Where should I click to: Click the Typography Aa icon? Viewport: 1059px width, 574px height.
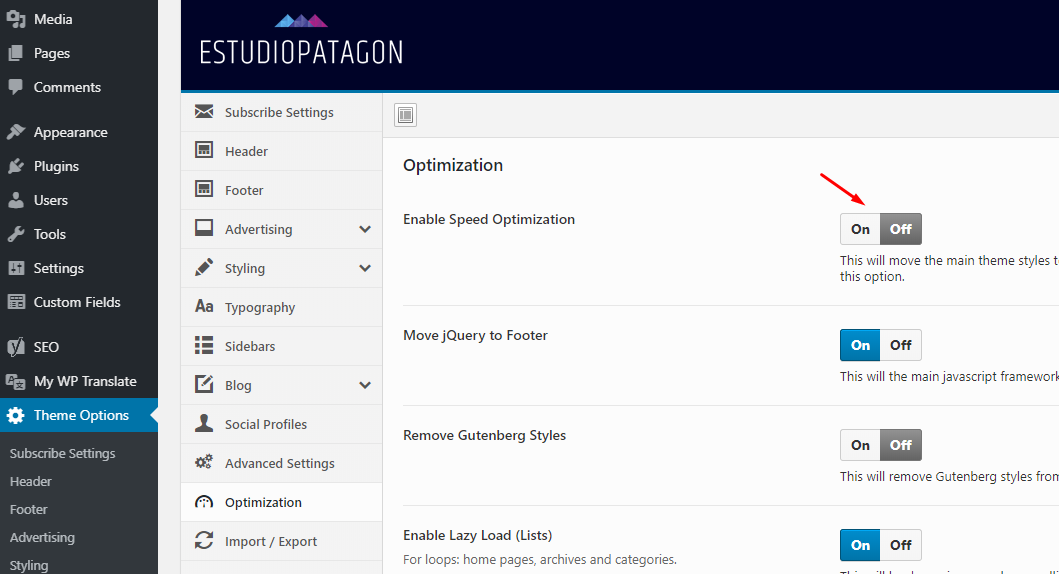click(x=204, y=306)
